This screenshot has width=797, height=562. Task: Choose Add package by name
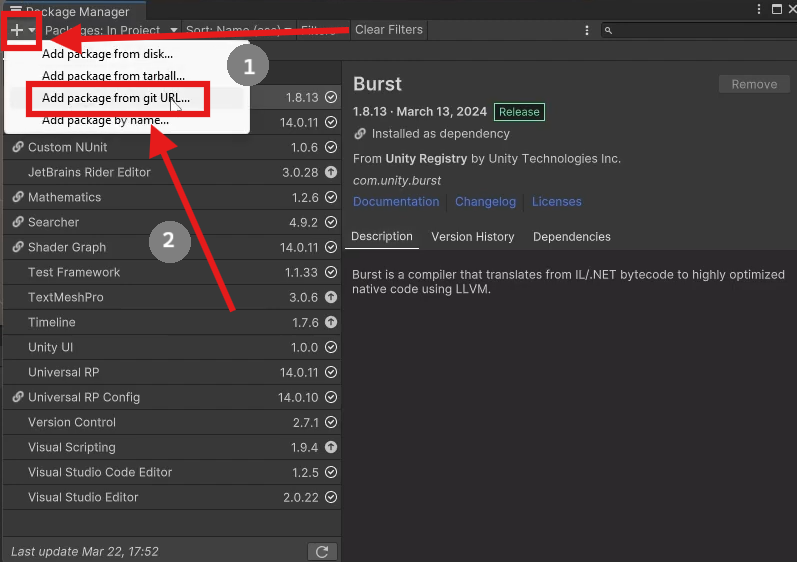pos(105,120)
